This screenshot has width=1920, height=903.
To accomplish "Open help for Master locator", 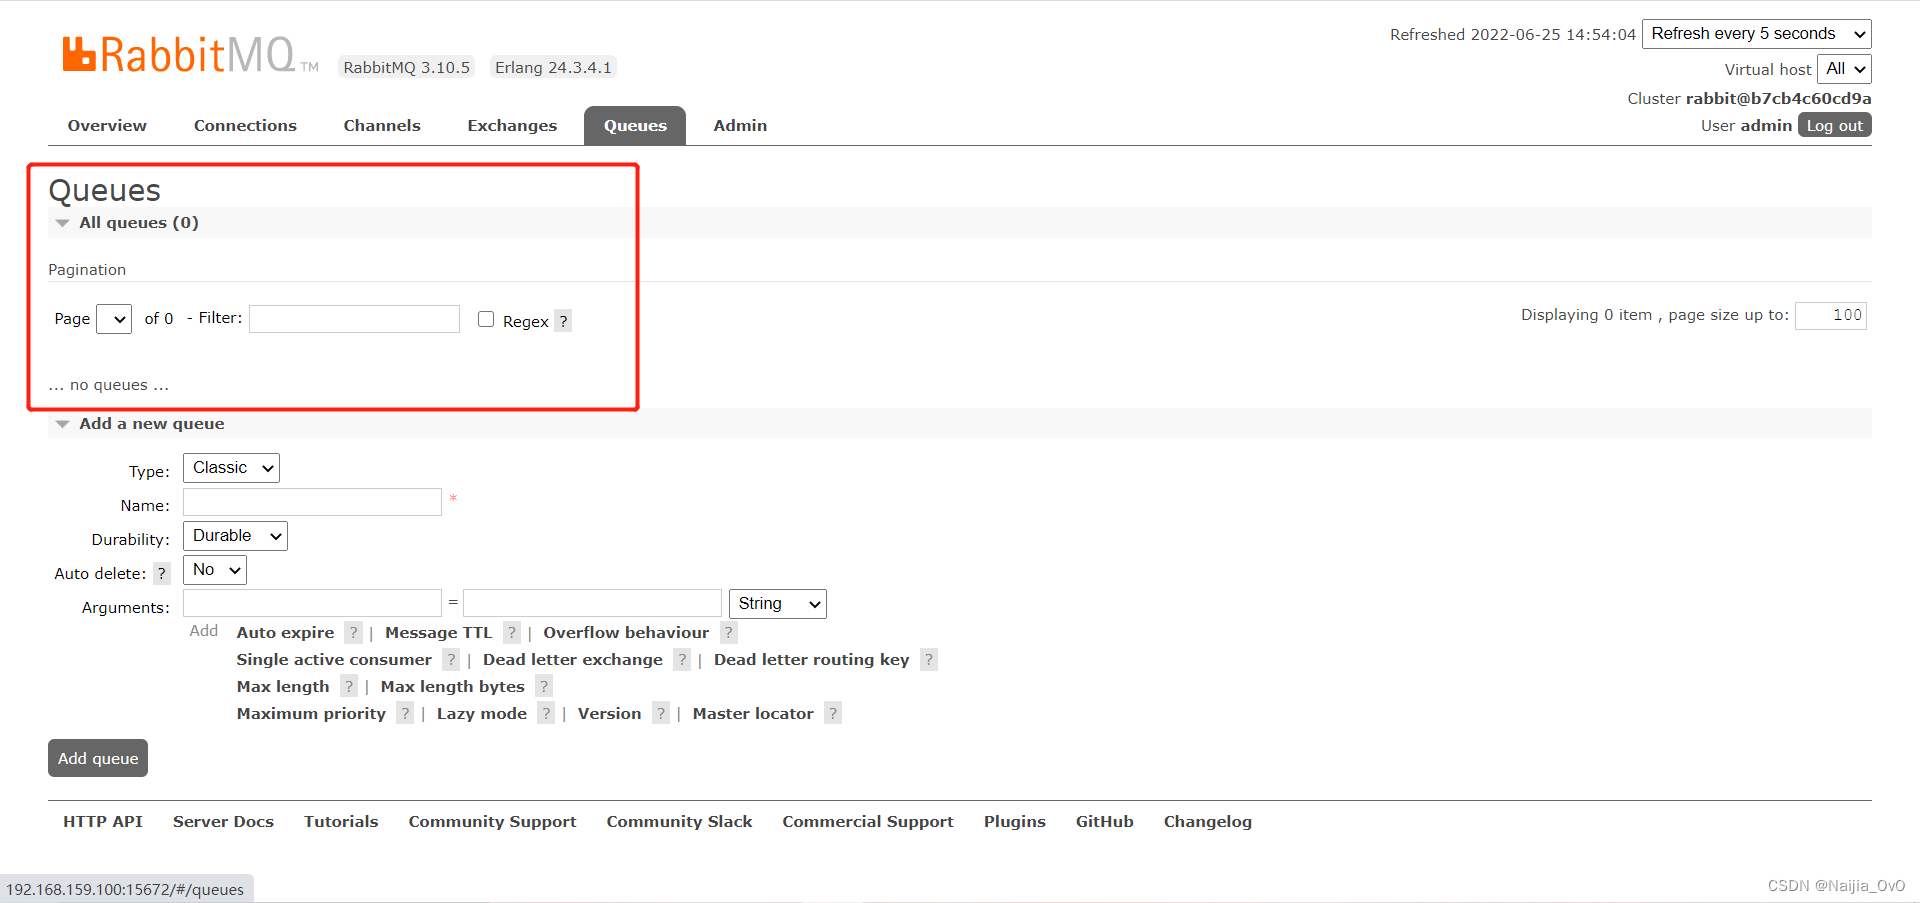I will 833,713.
